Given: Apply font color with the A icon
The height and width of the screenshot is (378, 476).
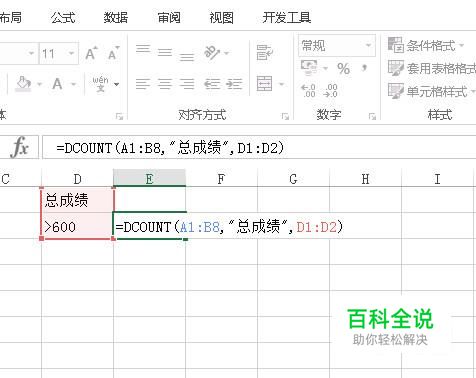Looking at the screenshot, I should click(x=57, y=84).
